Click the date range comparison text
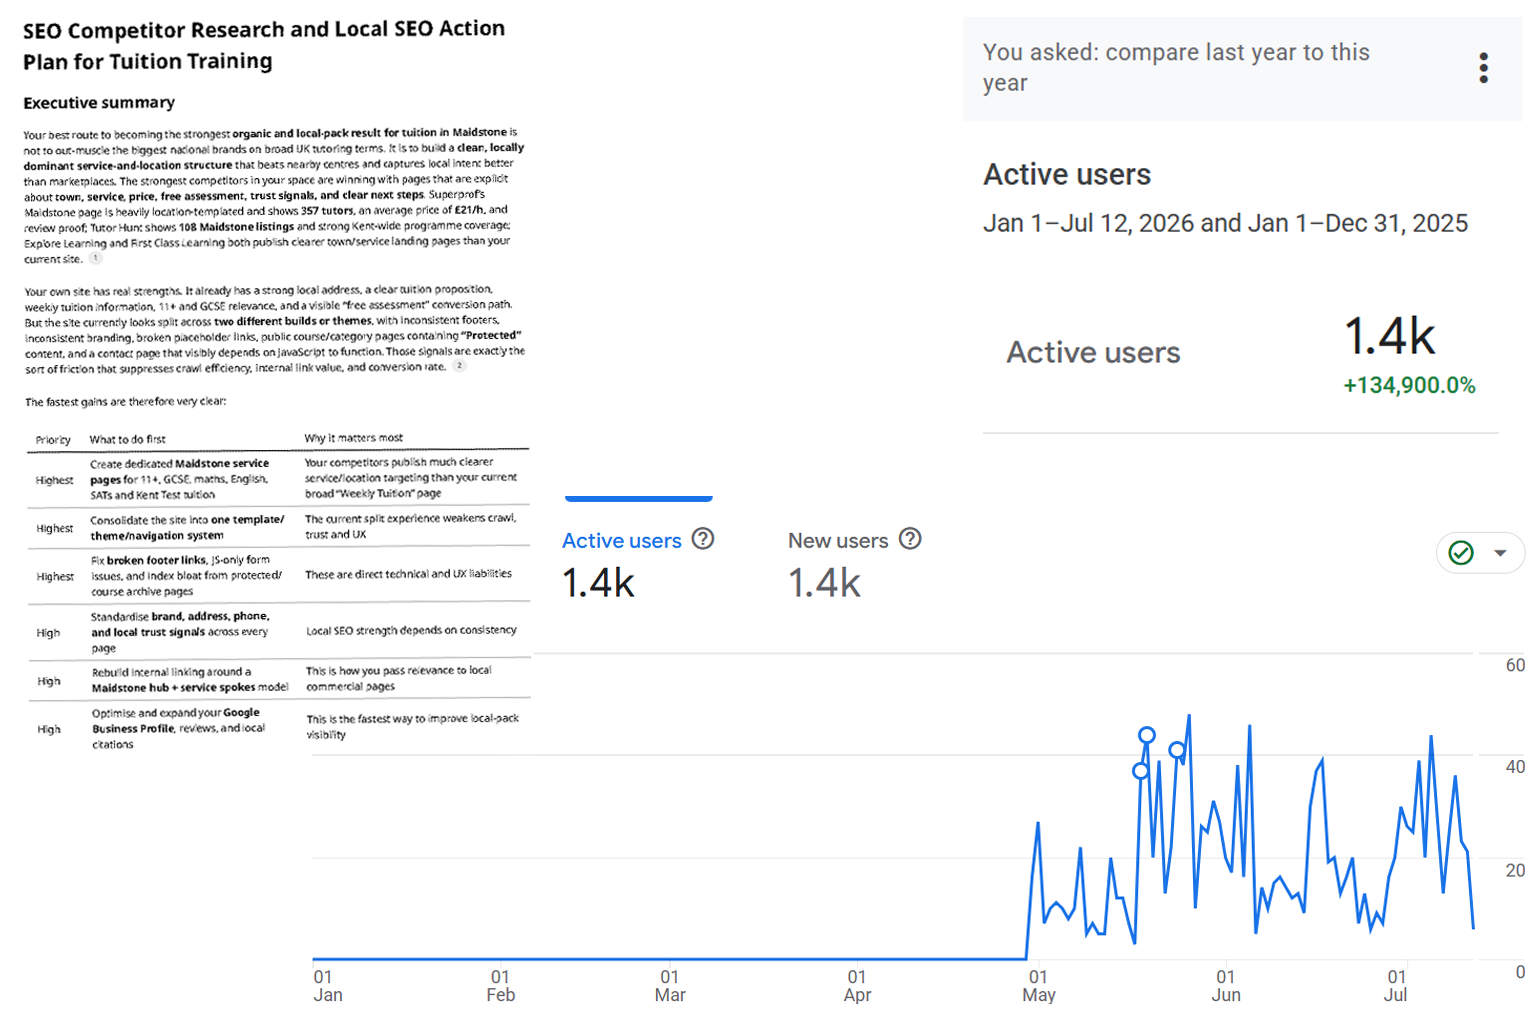 tap(1225, 223)
